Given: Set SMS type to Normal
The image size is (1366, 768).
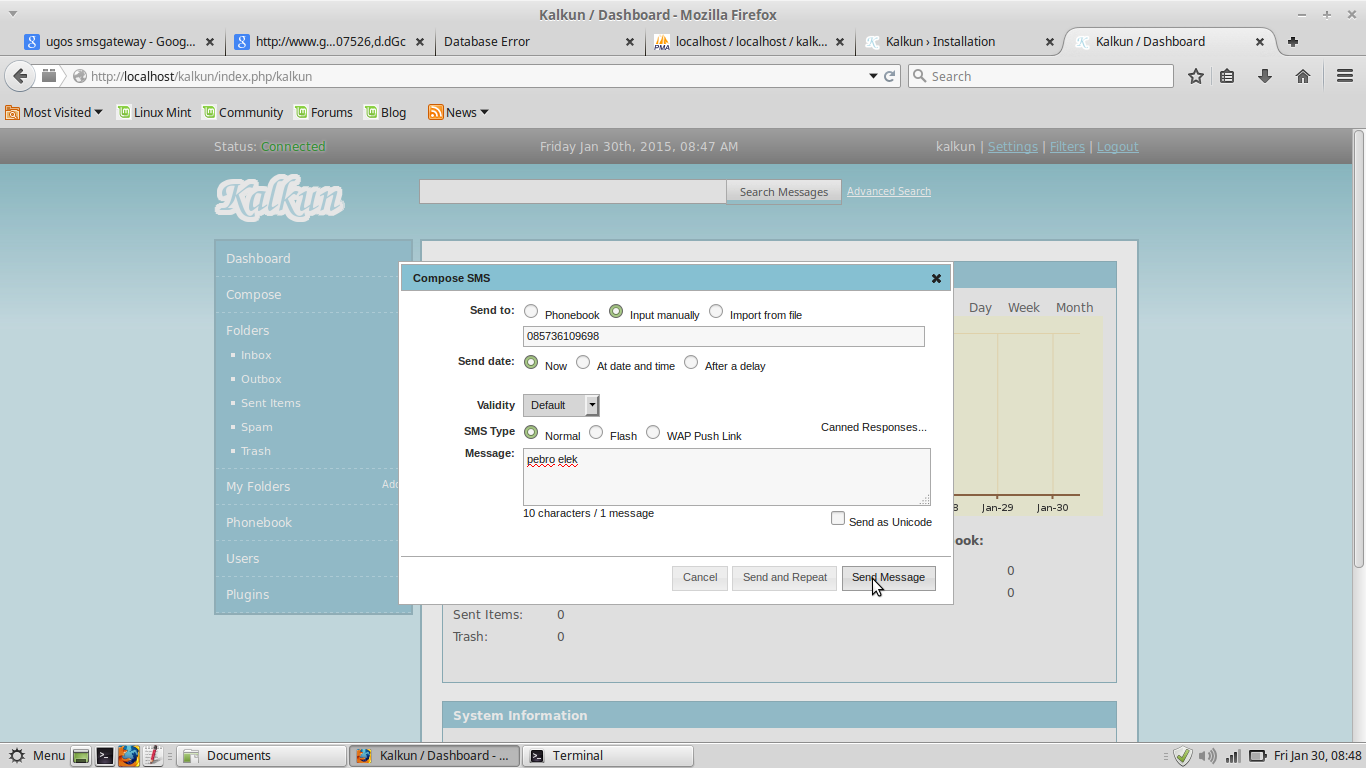Looking at the screenshot, I should (531, 432).
